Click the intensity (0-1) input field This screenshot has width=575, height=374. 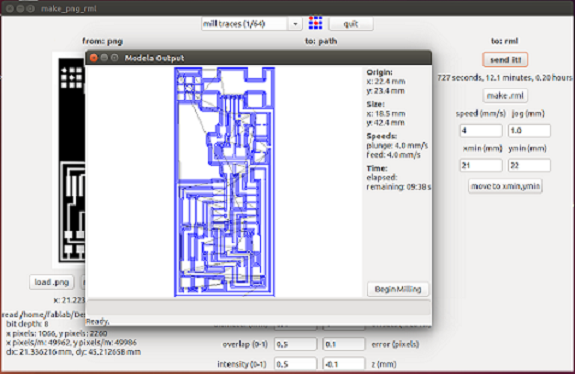(296, 364)
